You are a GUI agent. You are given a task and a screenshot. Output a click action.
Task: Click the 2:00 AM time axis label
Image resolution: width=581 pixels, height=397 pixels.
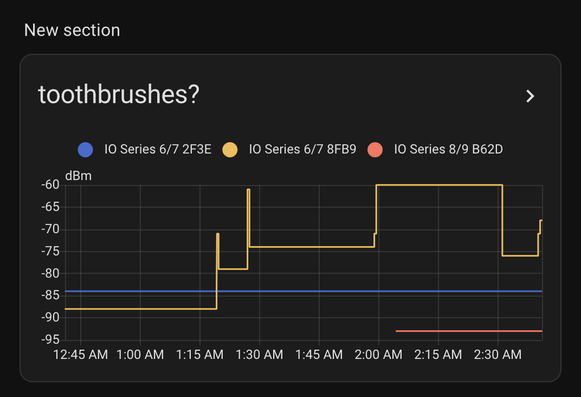point(378,355)
